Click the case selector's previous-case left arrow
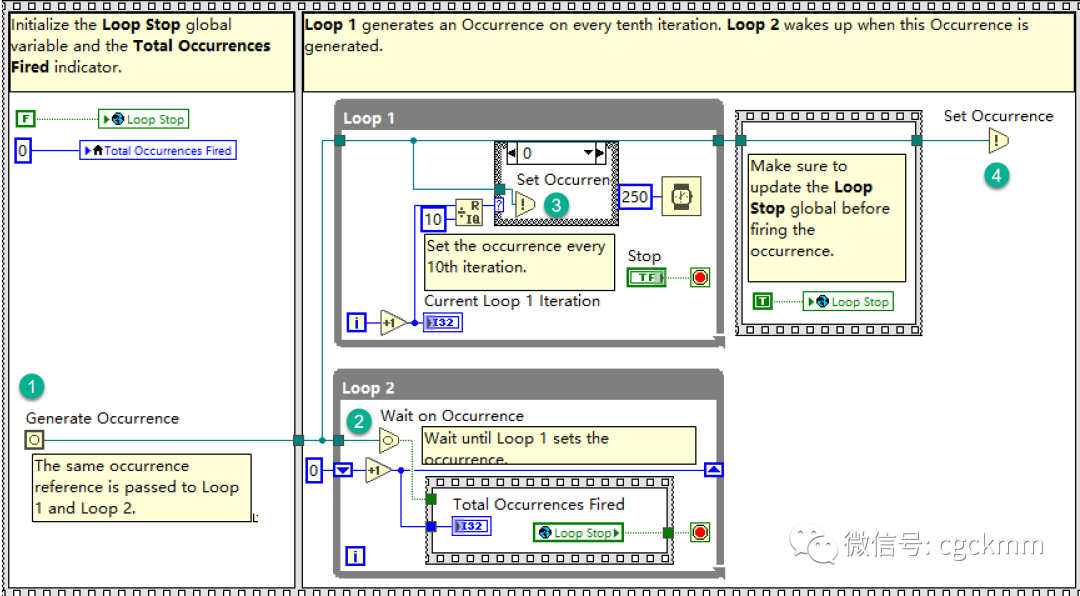 511,153
